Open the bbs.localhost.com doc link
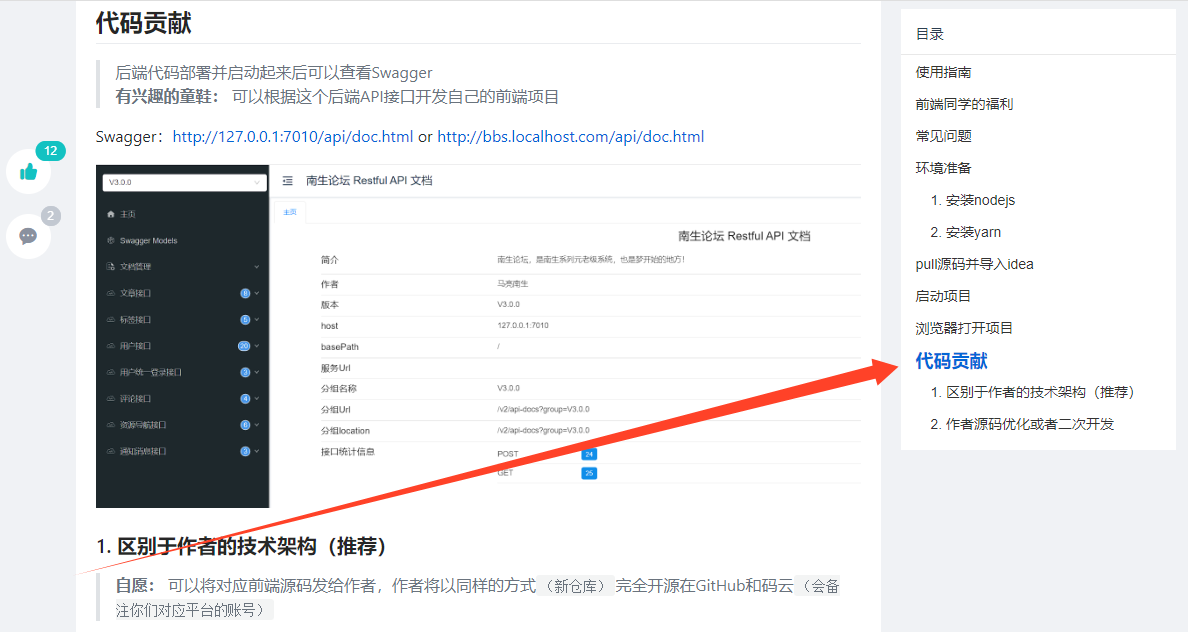The height and width of the screenshot is (632, 1188). tap(570, 137)
